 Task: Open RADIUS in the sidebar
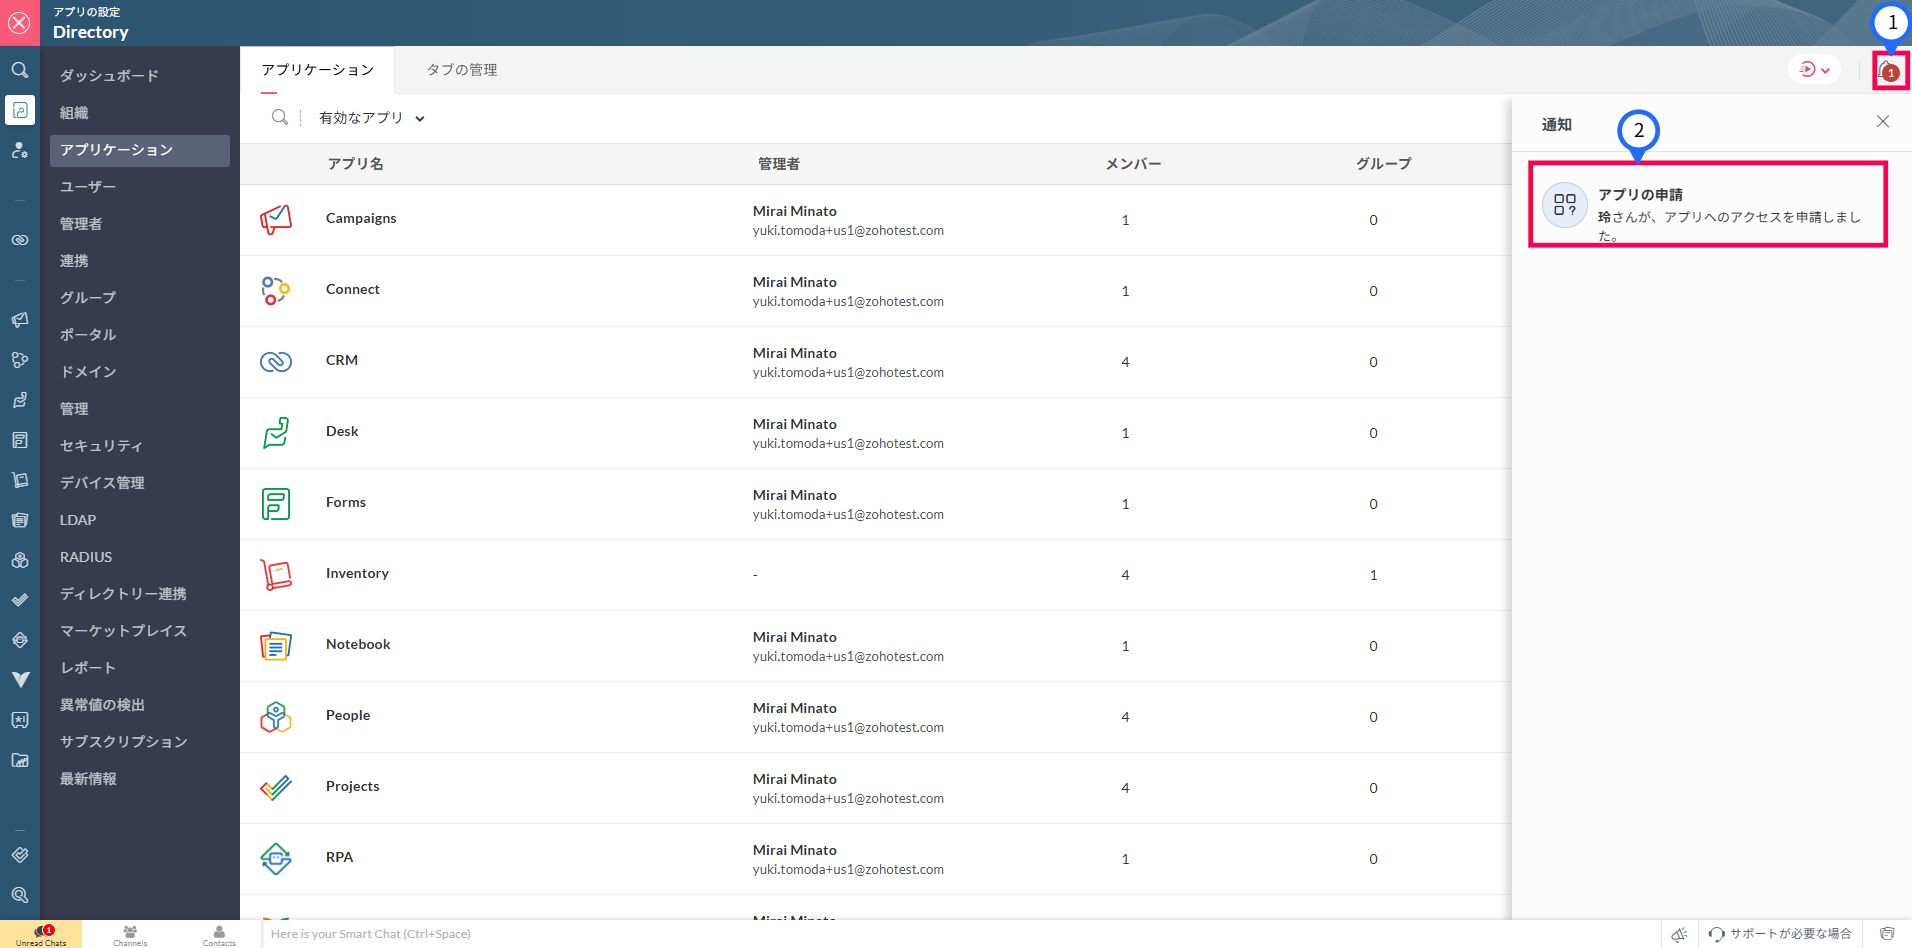140,557
